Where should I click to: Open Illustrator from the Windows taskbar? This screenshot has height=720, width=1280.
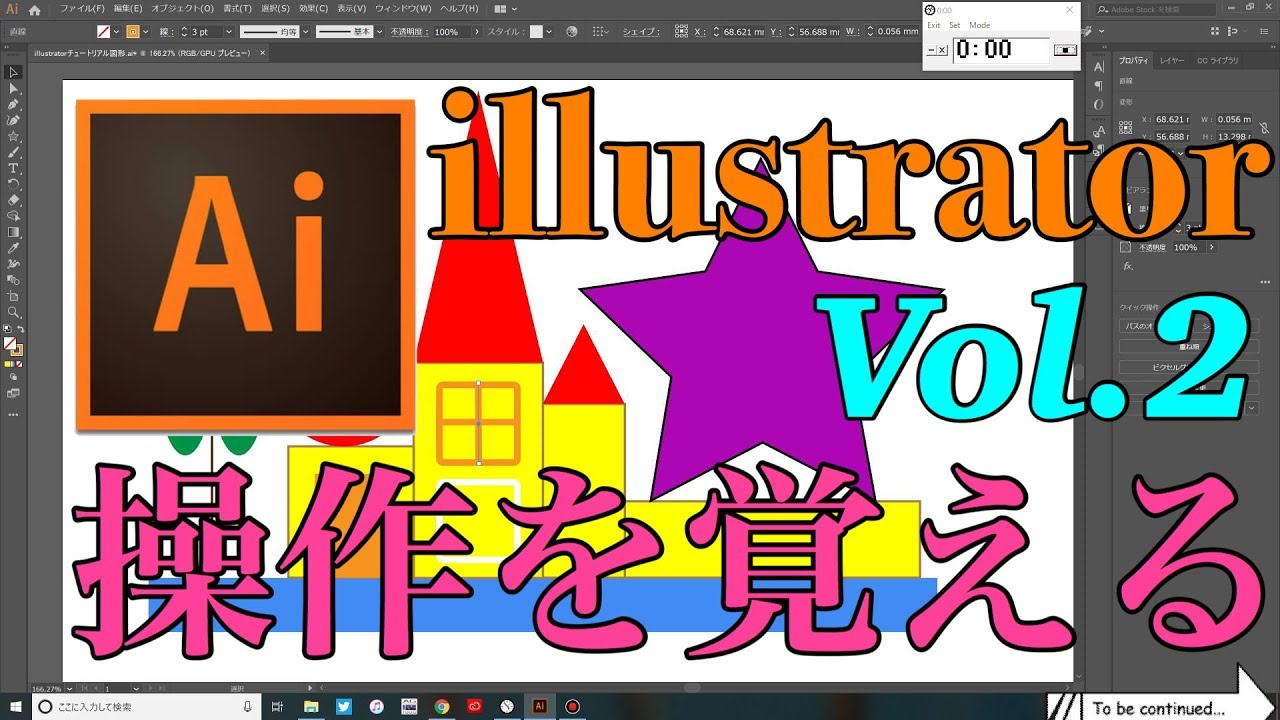pos(540,706)
